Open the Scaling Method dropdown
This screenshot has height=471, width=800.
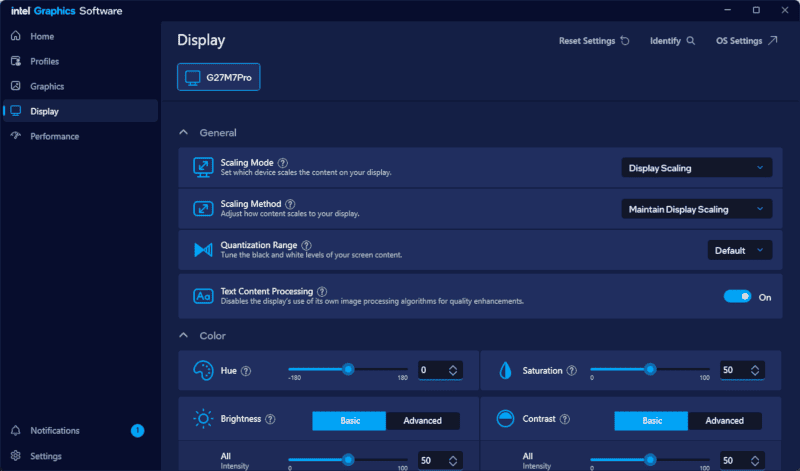click(x=696, y=209)
